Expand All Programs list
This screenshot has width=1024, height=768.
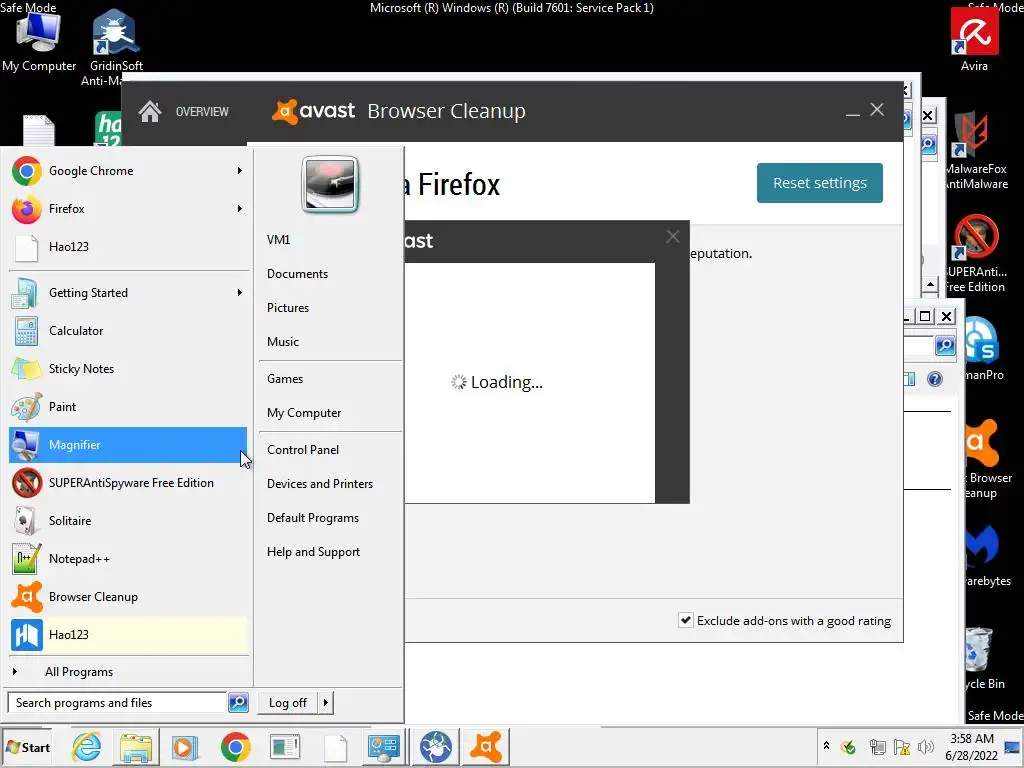(x=128, y=672)
